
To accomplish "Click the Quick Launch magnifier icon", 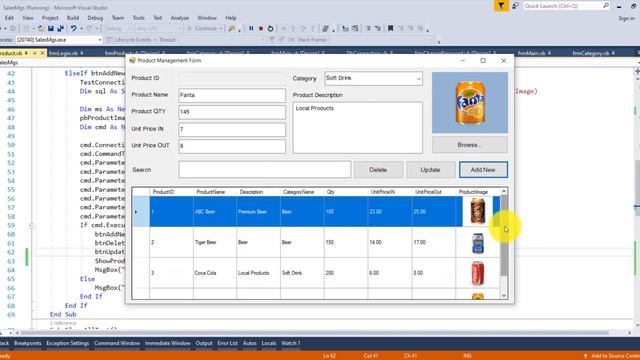I will (x=606, y=6).
